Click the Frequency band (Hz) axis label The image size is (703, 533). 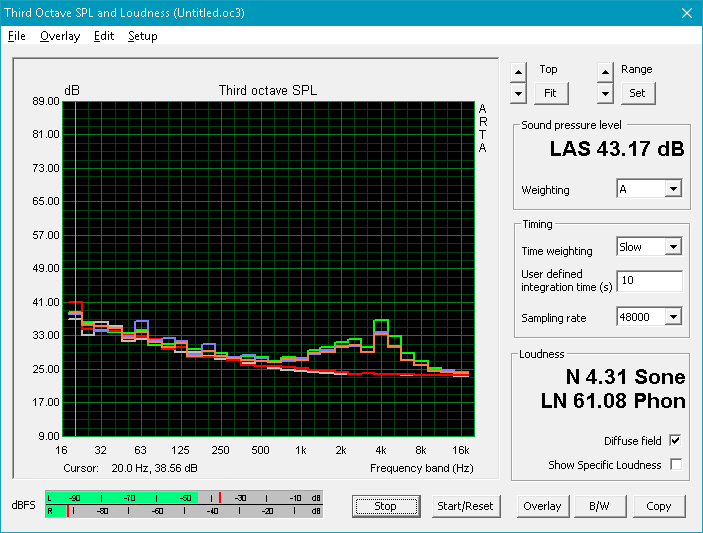tap(421, 468)
